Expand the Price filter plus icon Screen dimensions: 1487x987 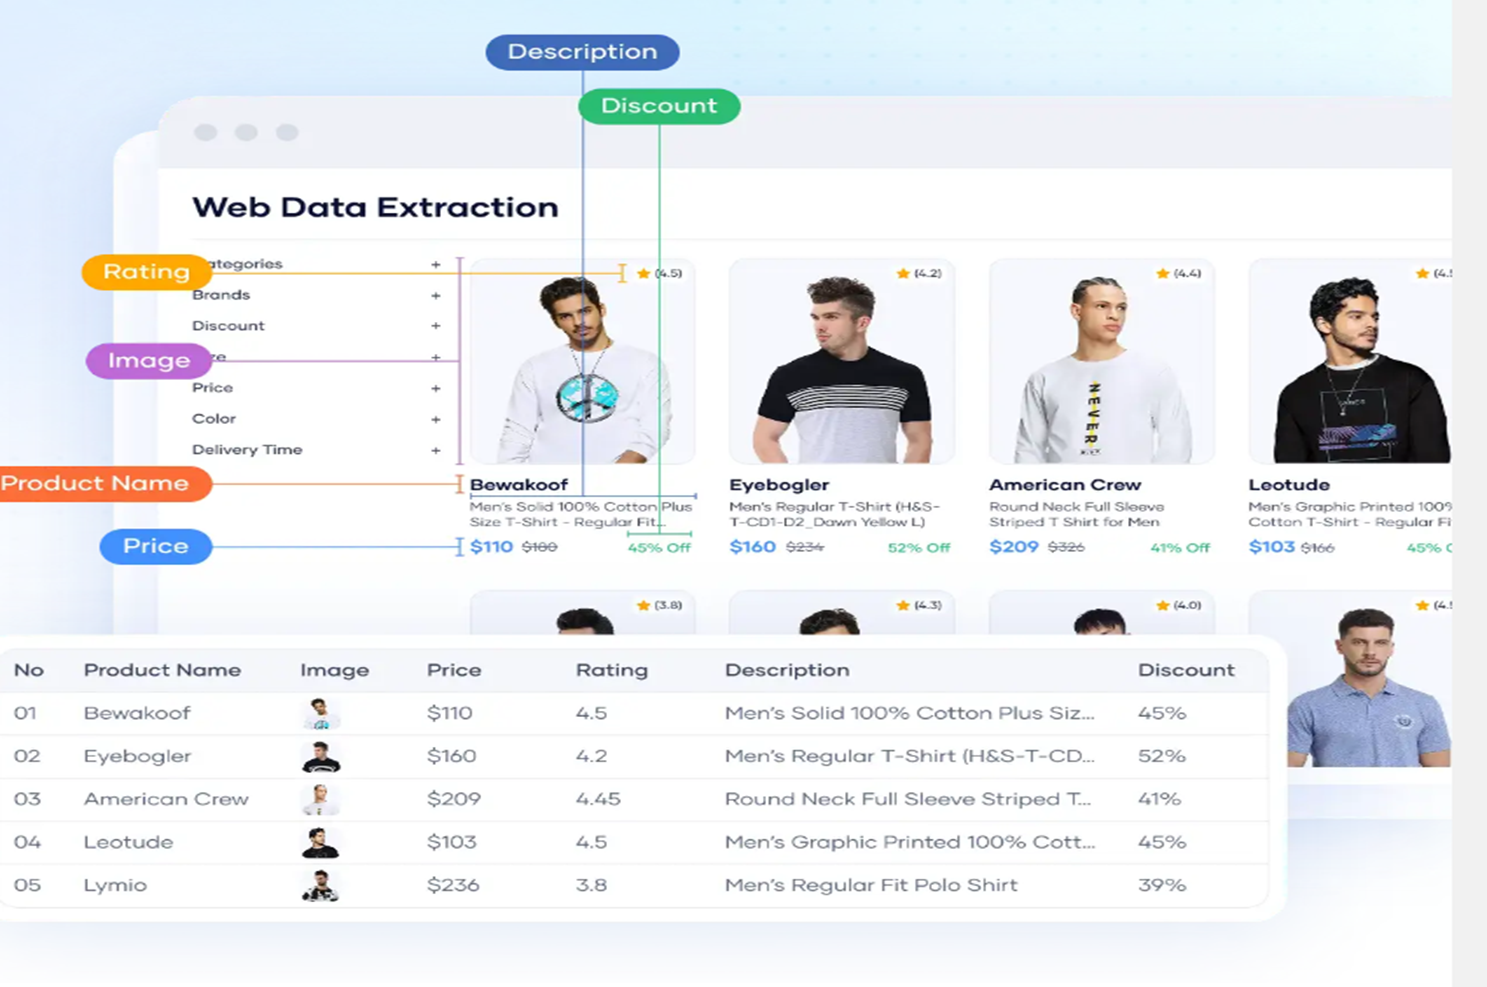(x=436, y=388)
